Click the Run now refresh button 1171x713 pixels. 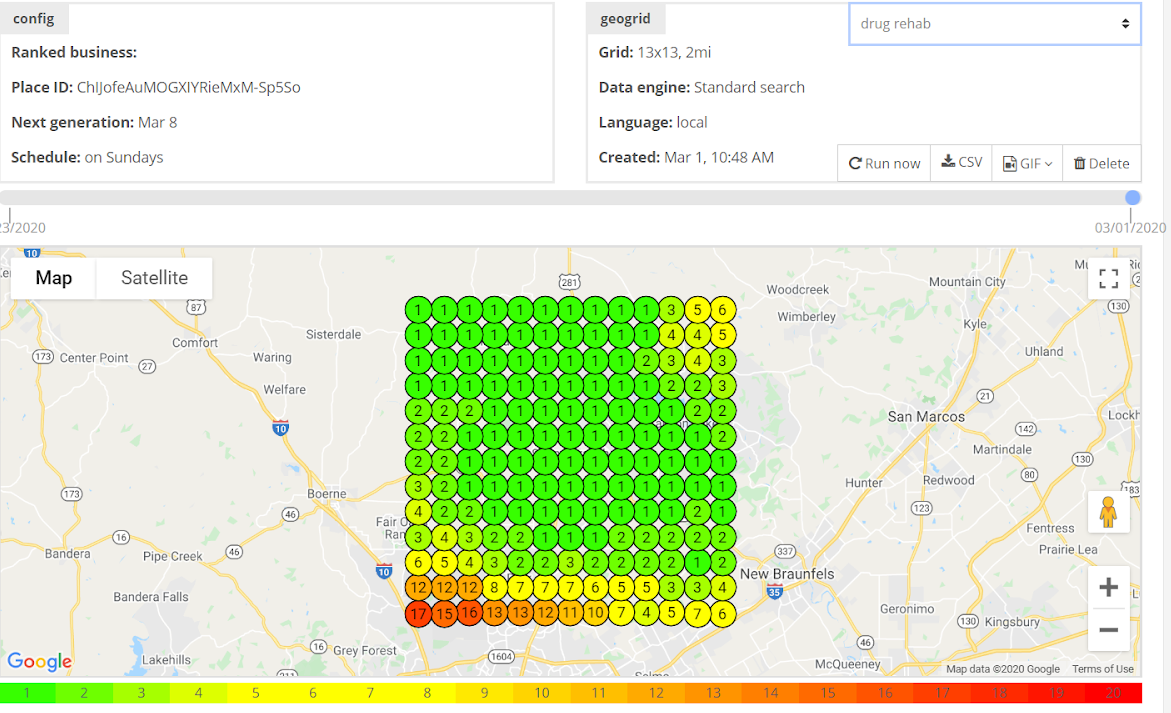coord(884,163)
